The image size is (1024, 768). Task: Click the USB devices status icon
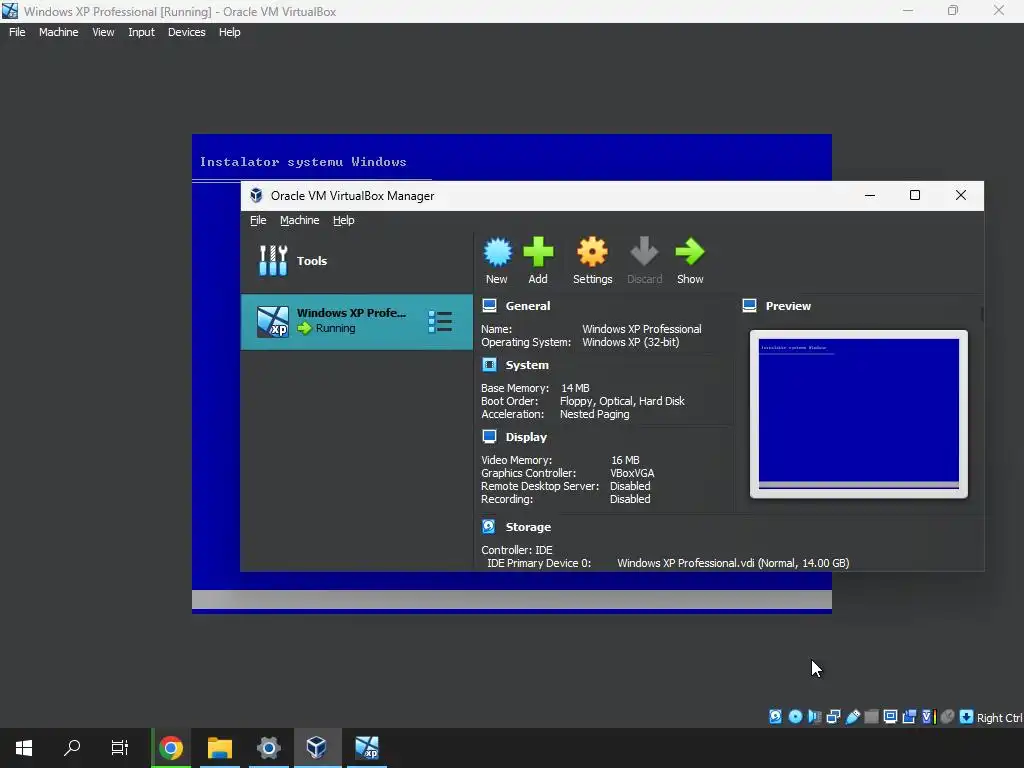852,716
